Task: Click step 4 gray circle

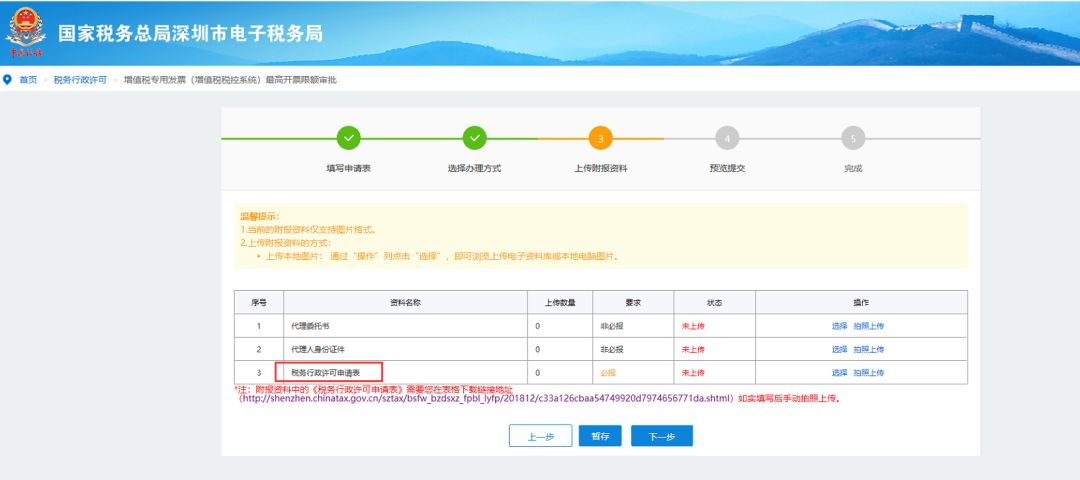Action: point(727,138)
